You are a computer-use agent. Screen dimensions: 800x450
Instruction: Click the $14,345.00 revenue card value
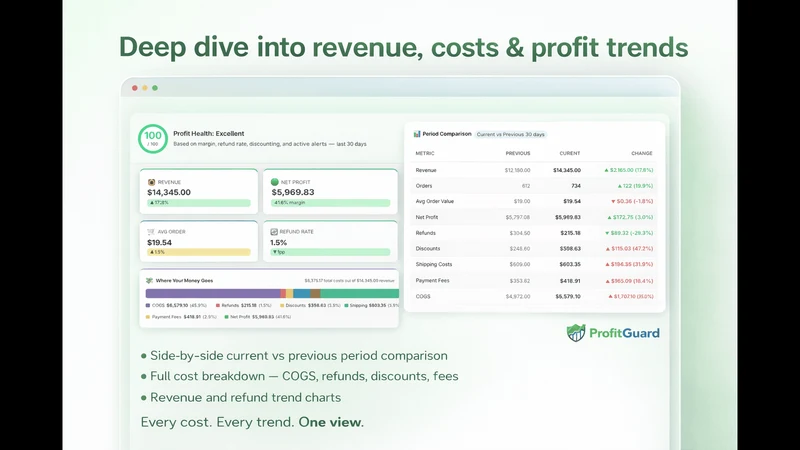(169, 192)
